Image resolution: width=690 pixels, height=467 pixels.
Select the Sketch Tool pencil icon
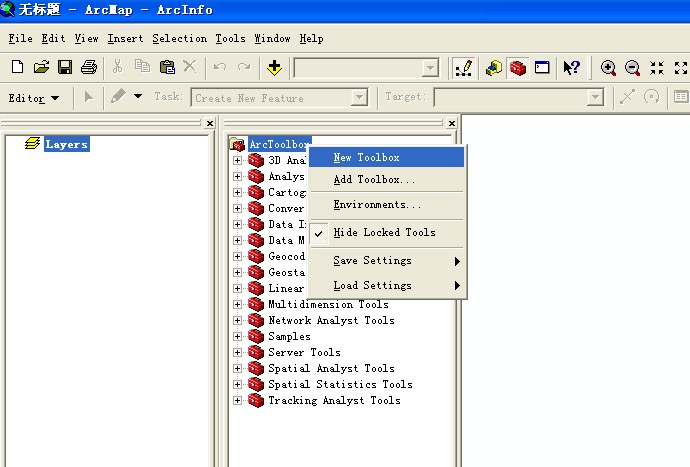point(118,96)
